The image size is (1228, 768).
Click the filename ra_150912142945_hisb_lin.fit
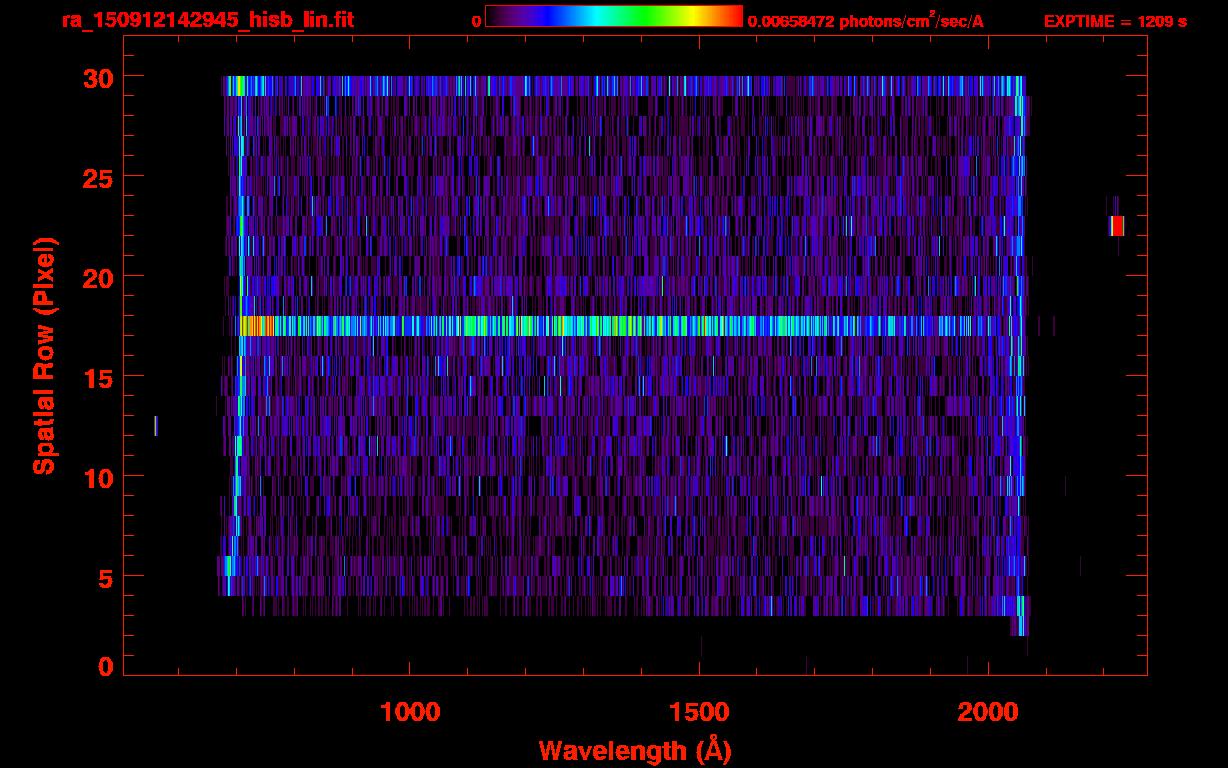[x=207, y=20]
